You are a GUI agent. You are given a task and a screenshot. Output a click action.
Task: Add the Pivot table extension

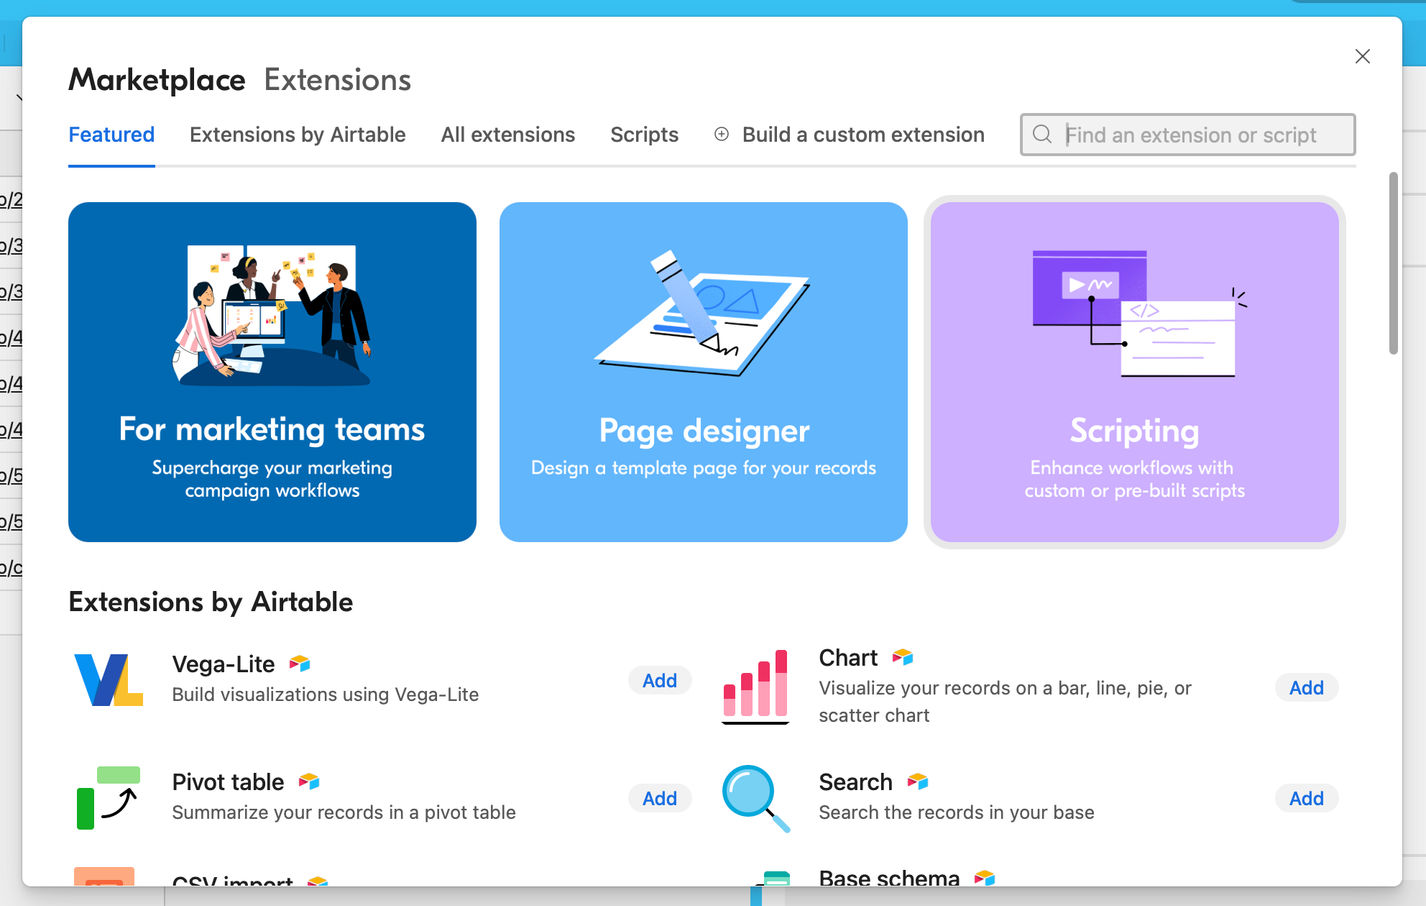660,798
